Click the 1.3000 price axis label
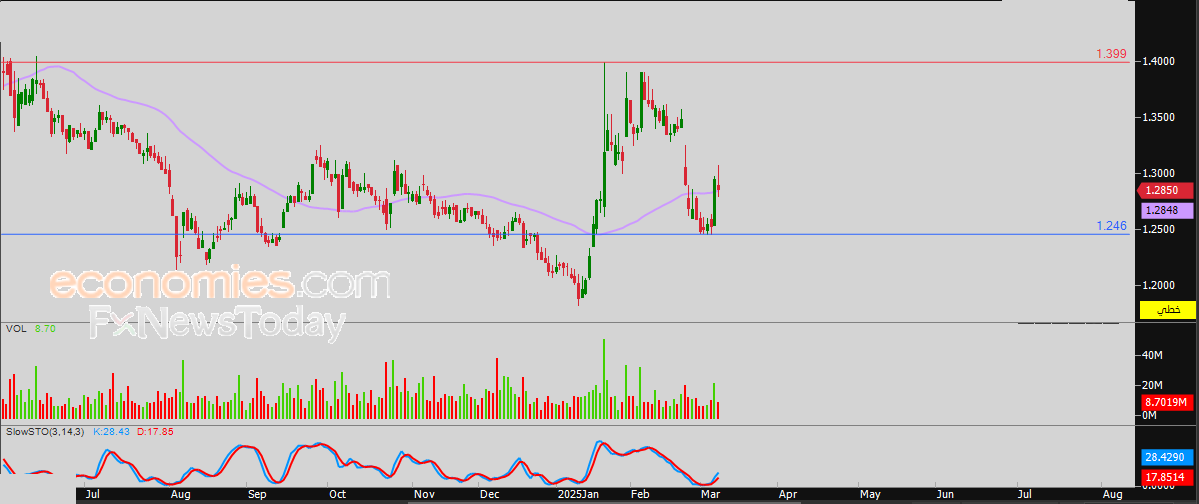This screenshot has width=1199, height=504. pos(1158,174)
